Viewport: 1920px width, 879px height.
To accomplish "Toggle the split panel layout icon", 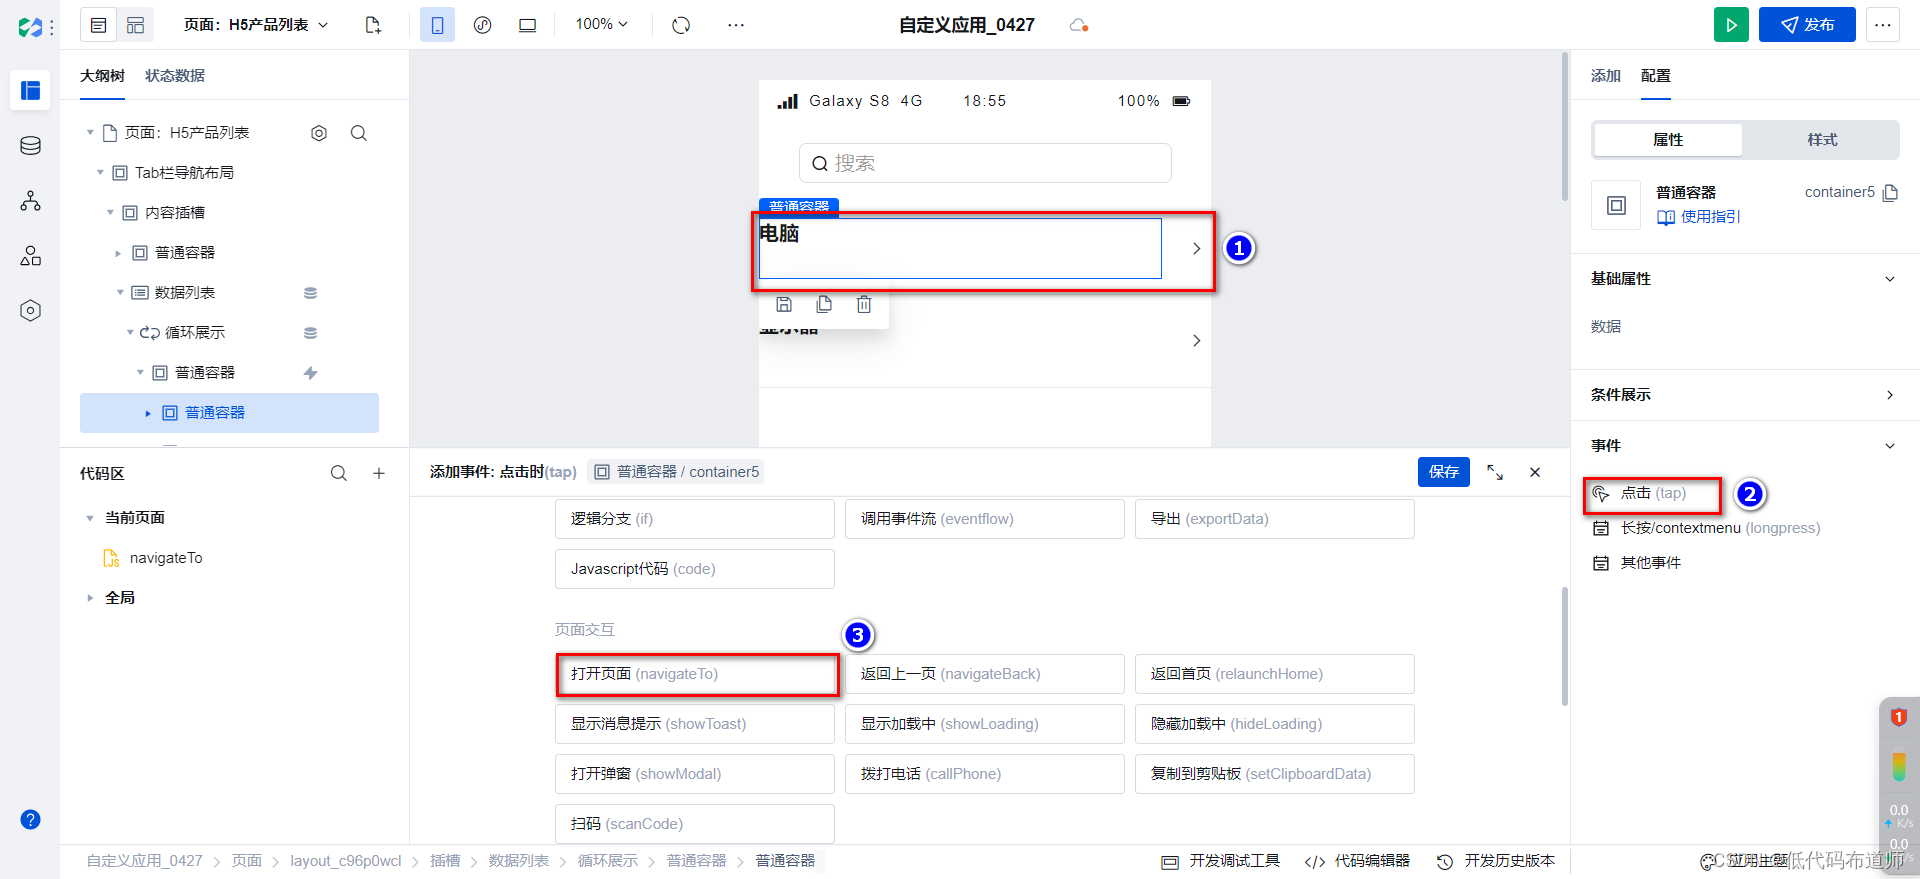I will [135, 25].
